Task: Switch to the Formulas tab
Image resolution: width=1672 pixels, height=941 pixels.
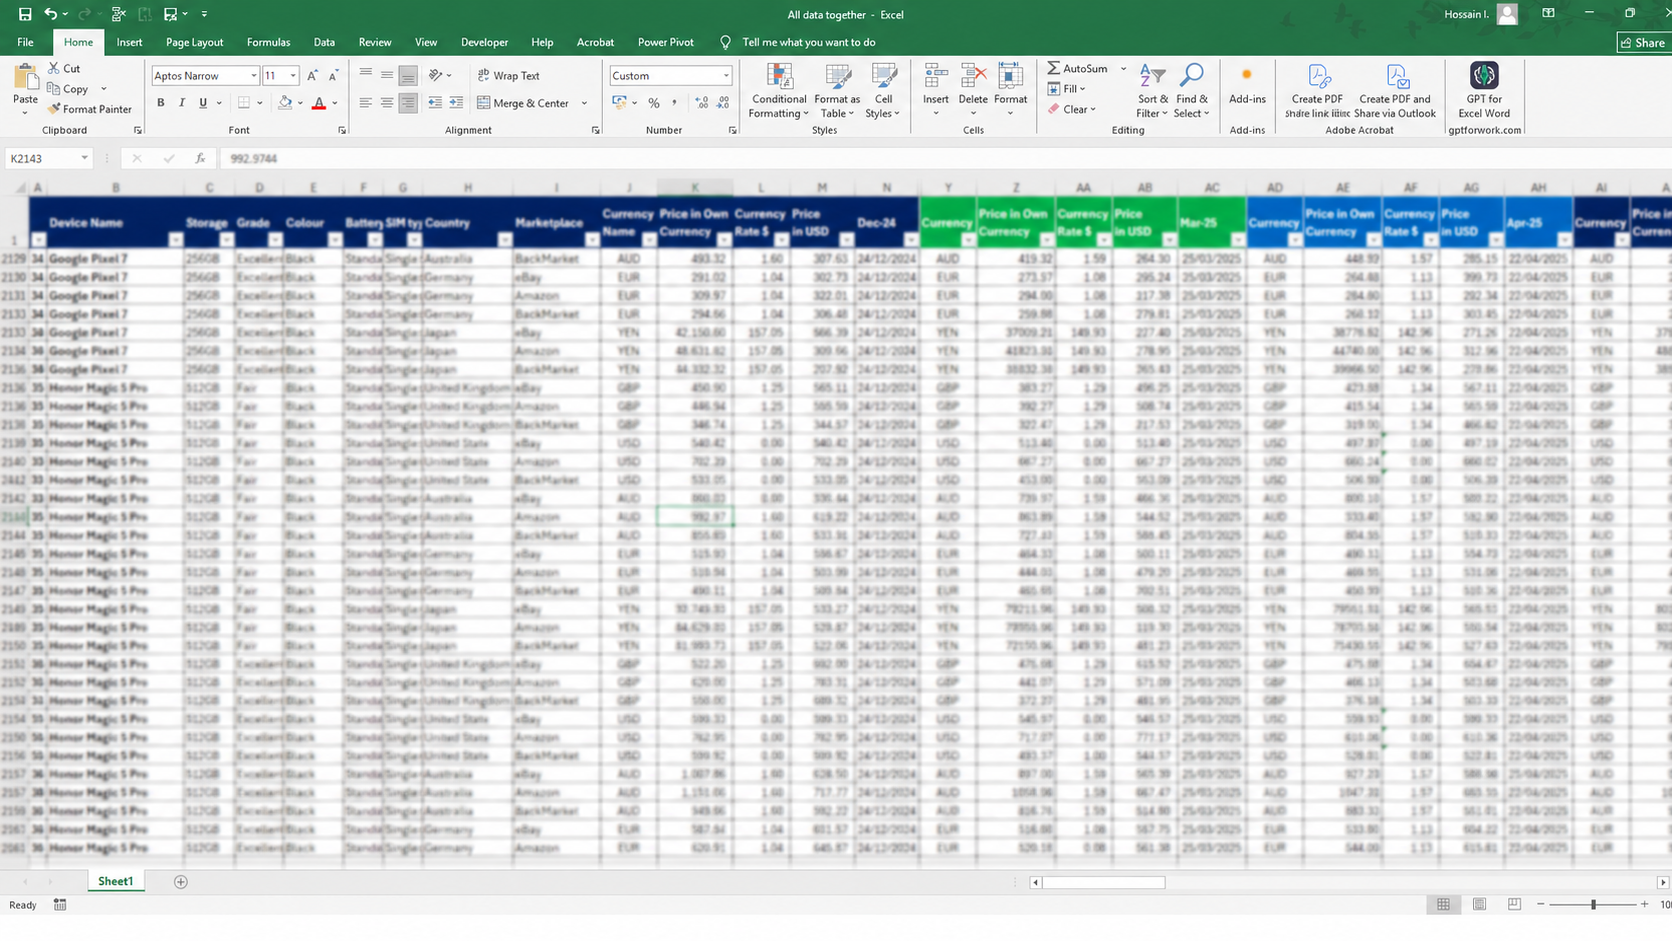Action: tap(268, 42)
